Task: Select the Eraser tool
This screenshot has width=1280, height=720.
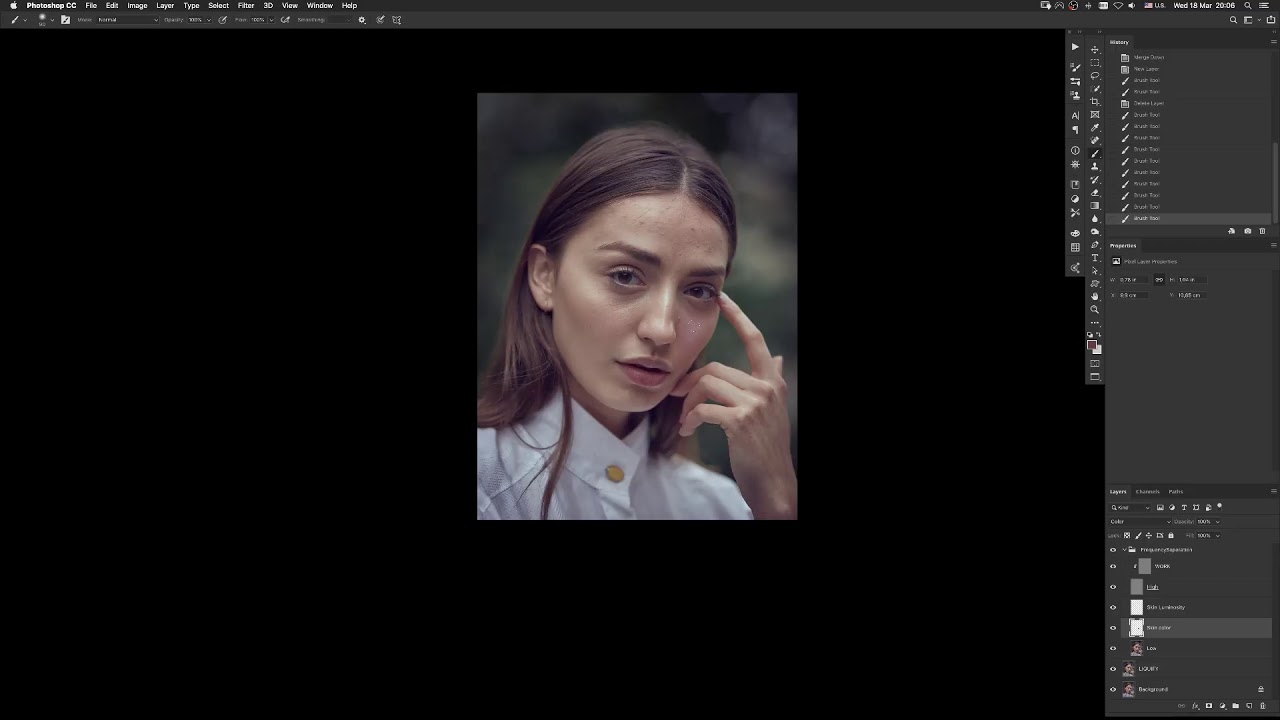Action: [x=1095, y=192]
